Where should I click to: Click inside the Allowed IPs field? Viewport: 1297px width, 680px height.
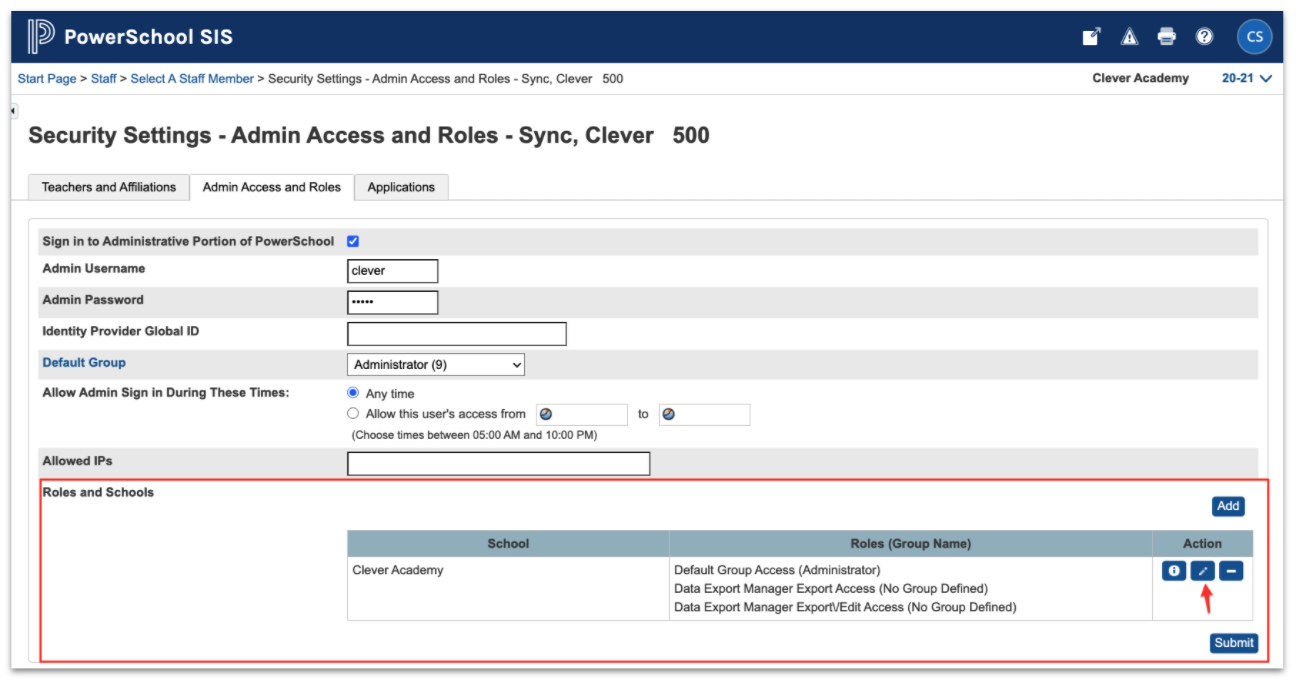(498, 463)
